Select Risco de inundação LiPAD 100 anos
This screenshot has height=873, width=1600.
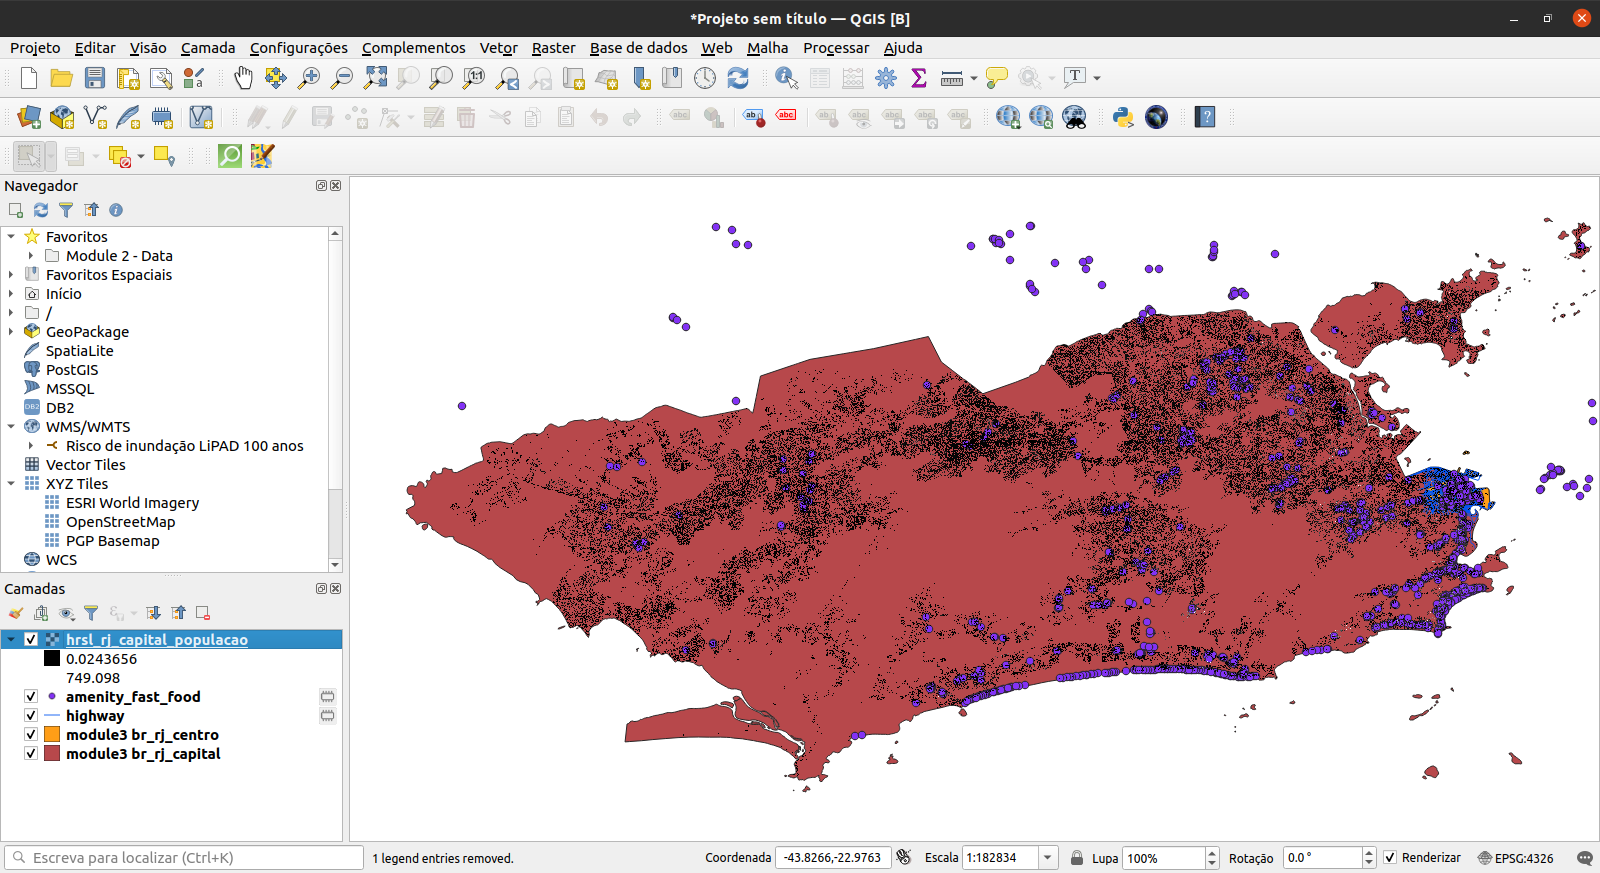tap(185, 446)
